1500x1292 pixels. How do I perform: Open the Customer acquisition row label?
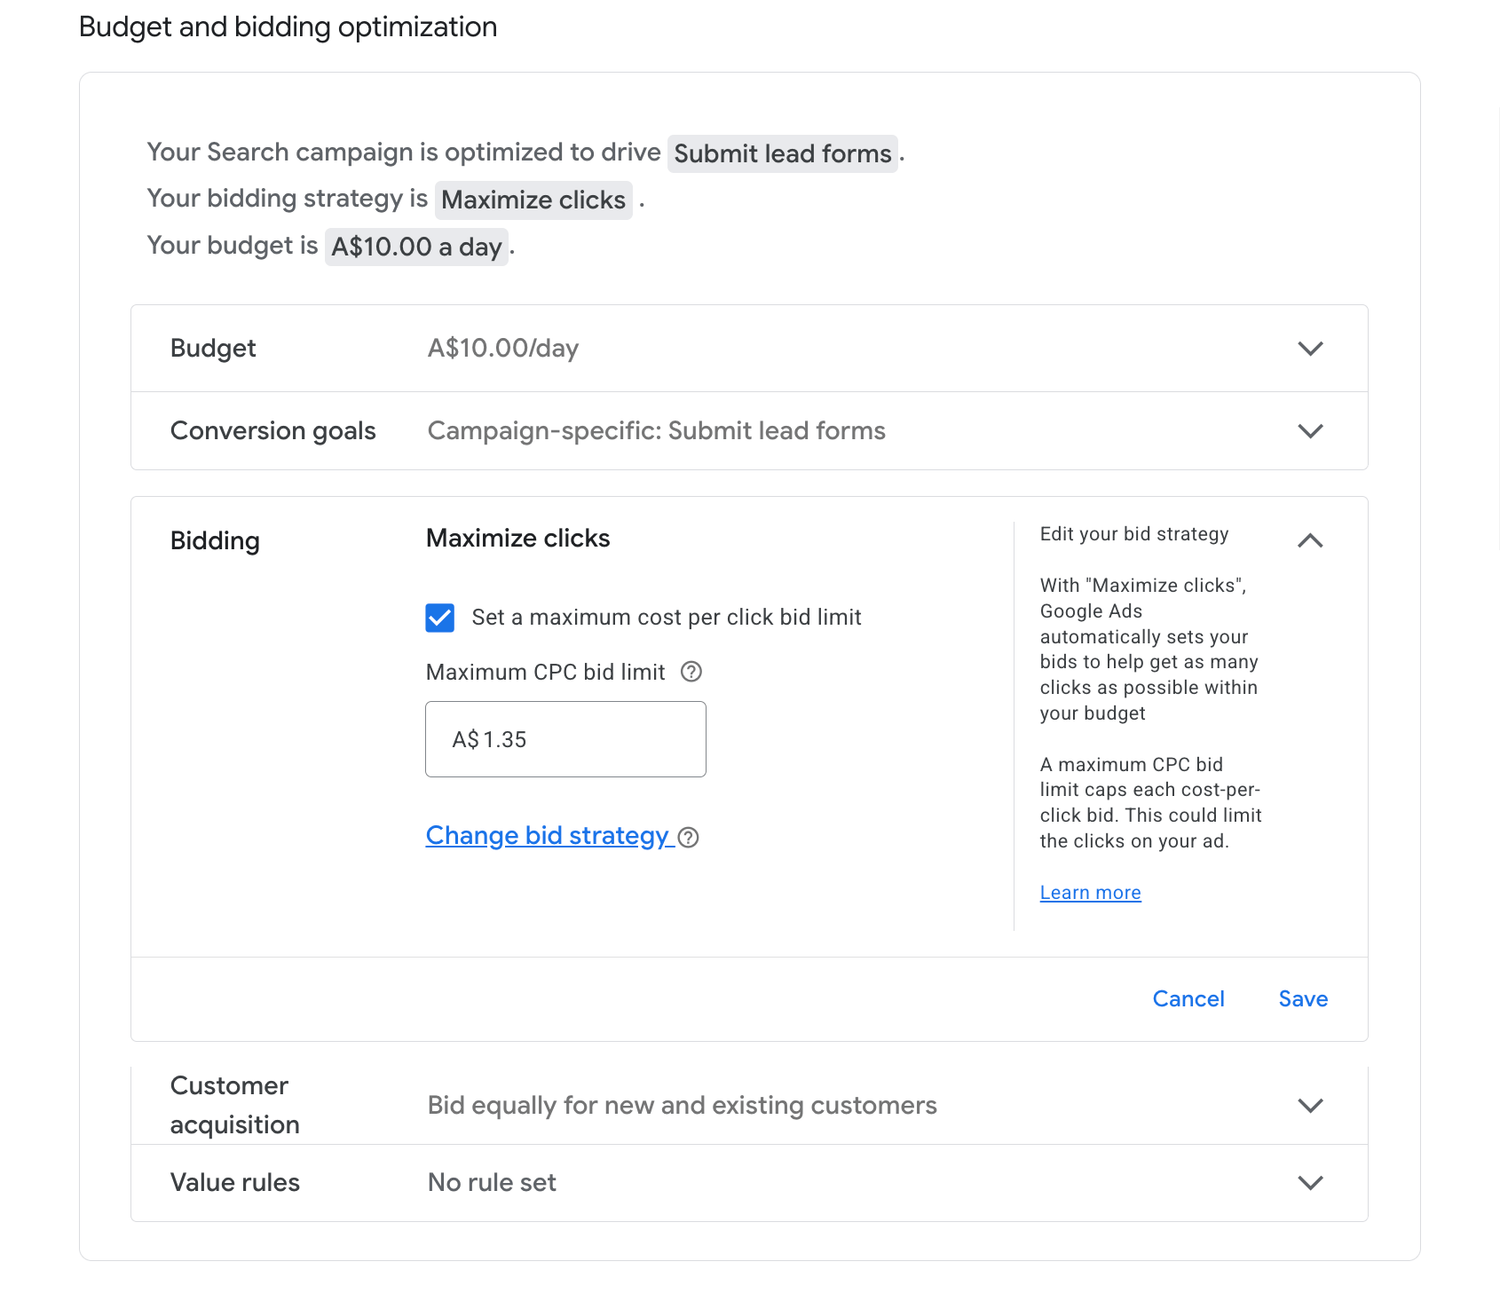coord(235,1105)
